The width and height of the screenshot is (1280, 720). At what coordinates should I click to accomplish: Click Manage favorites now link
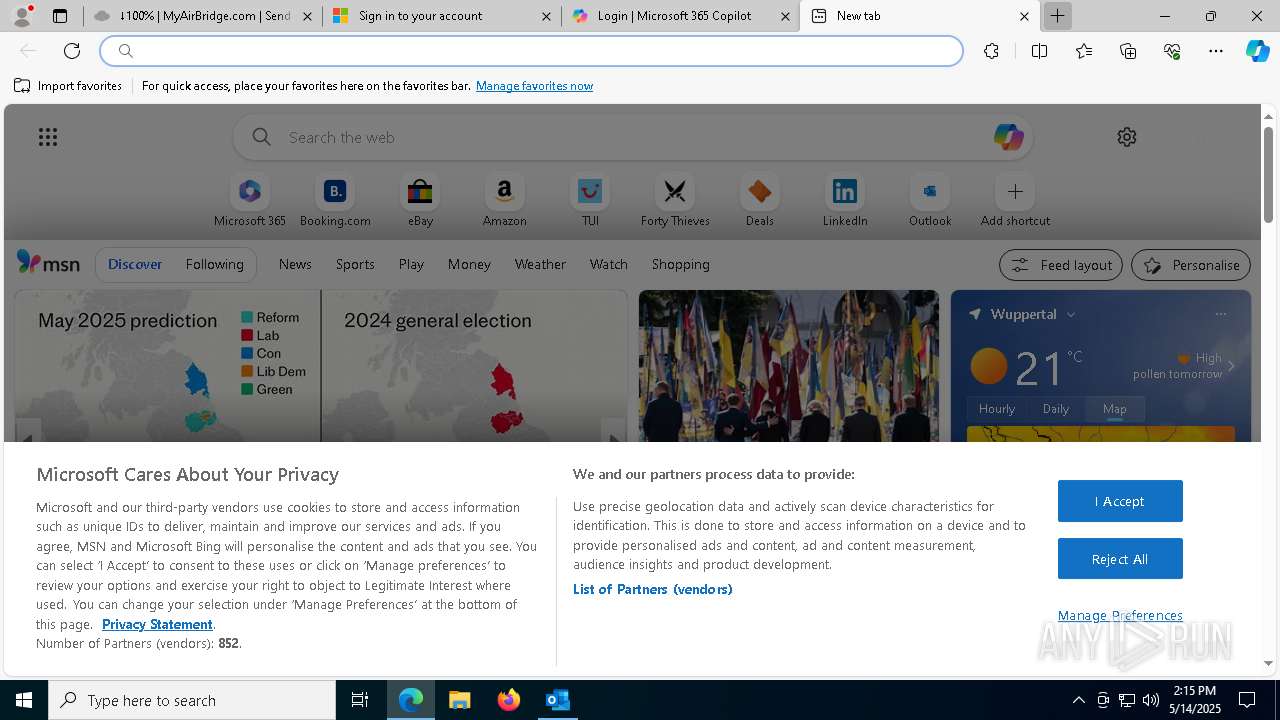(534, 86)
